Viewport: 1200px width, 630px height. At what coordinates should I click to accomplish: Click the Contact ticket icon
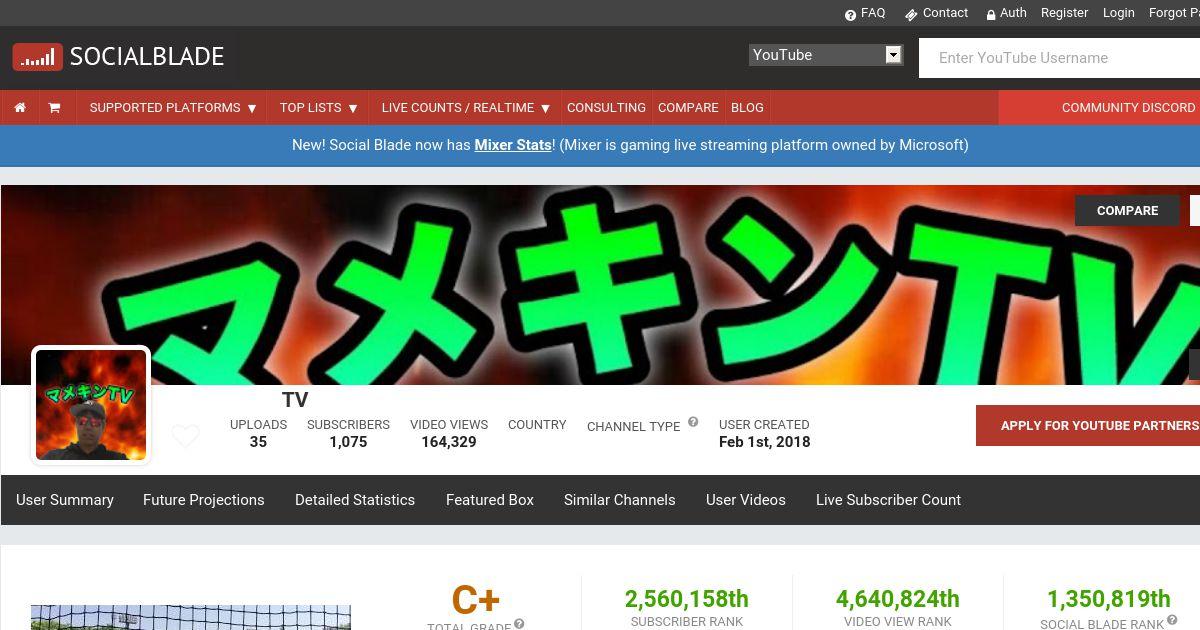tap(911, 14)
